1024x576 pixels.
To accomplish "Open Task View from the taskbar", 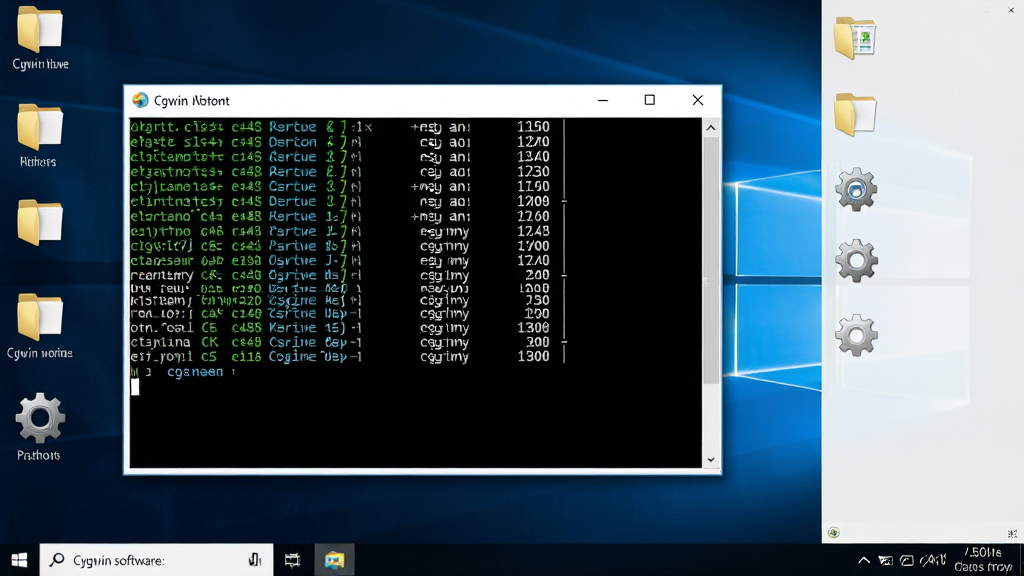I will pyautogui.click(x=293, y=560).
